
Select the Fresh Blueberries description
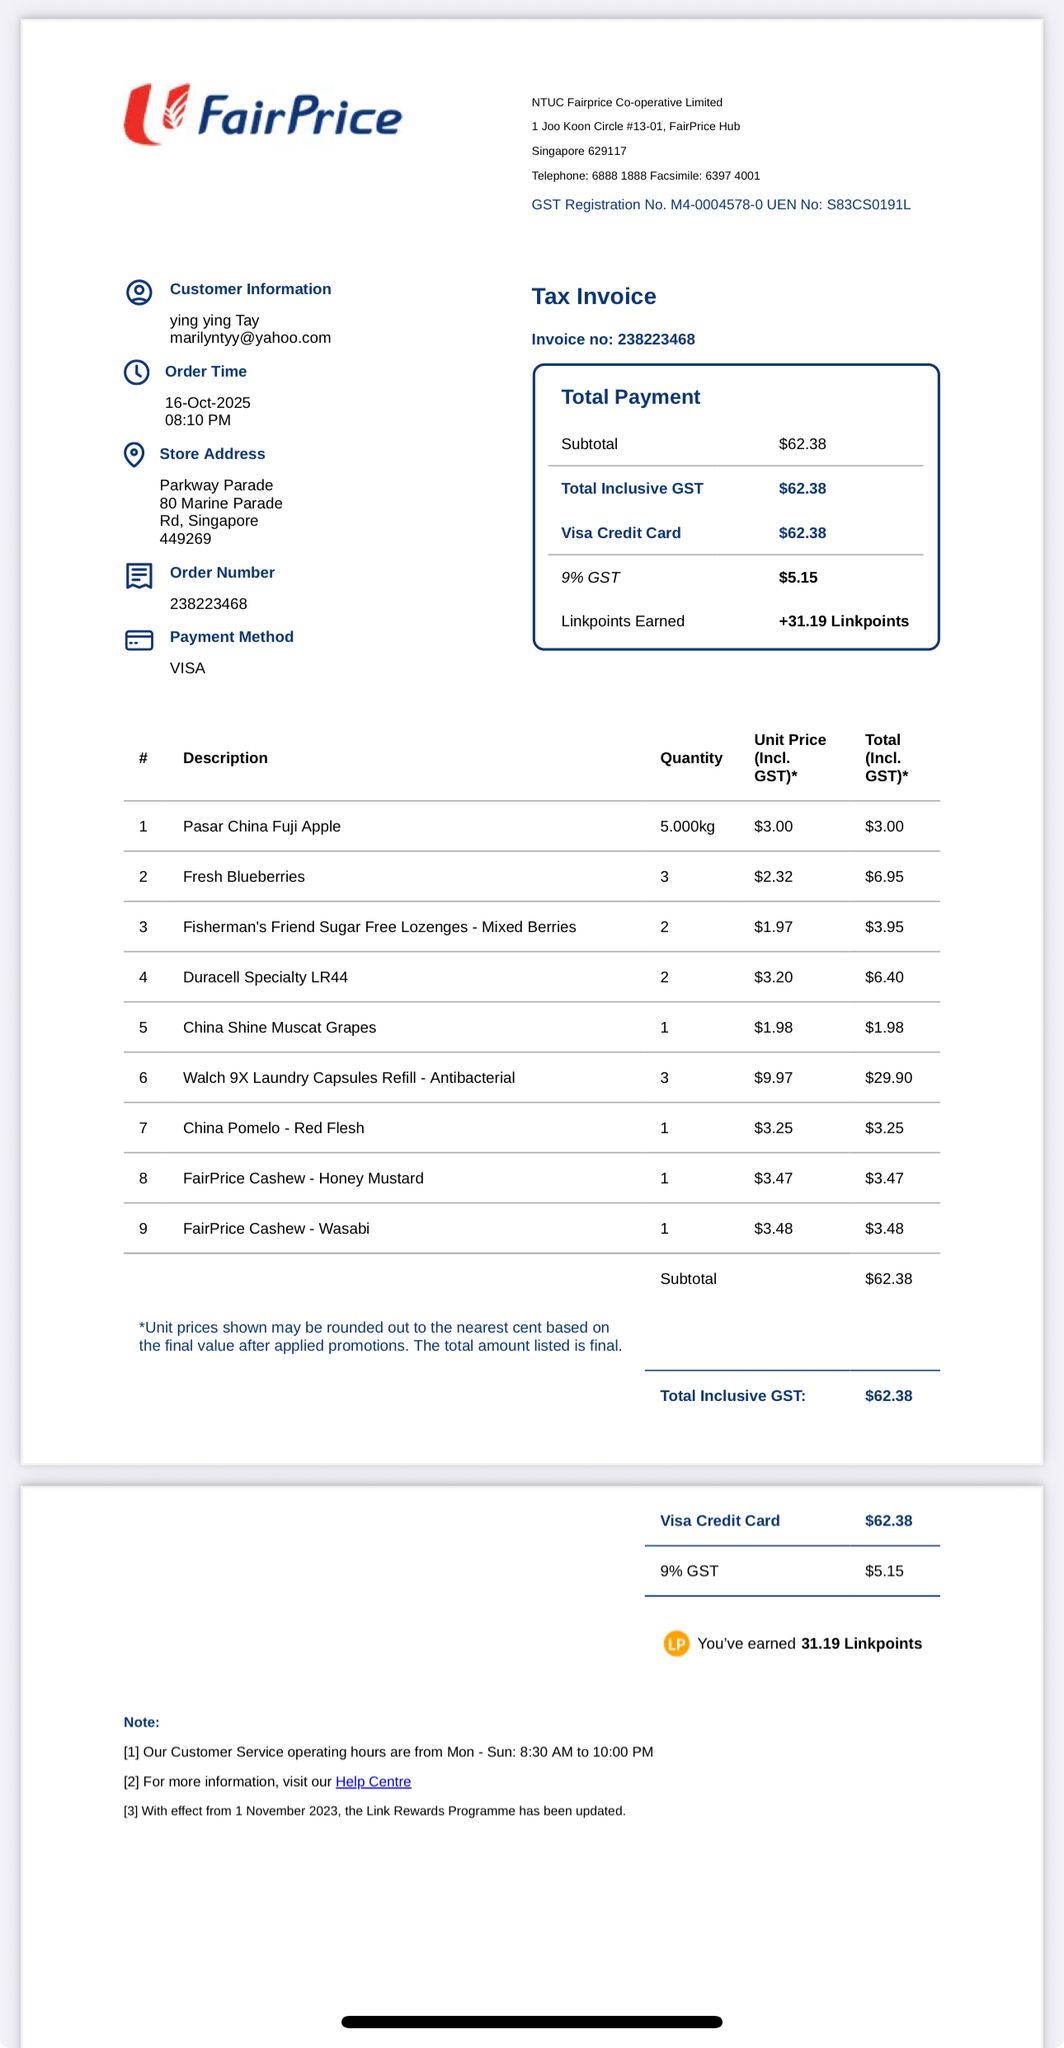pyautogui.click(x=244, y=876)
